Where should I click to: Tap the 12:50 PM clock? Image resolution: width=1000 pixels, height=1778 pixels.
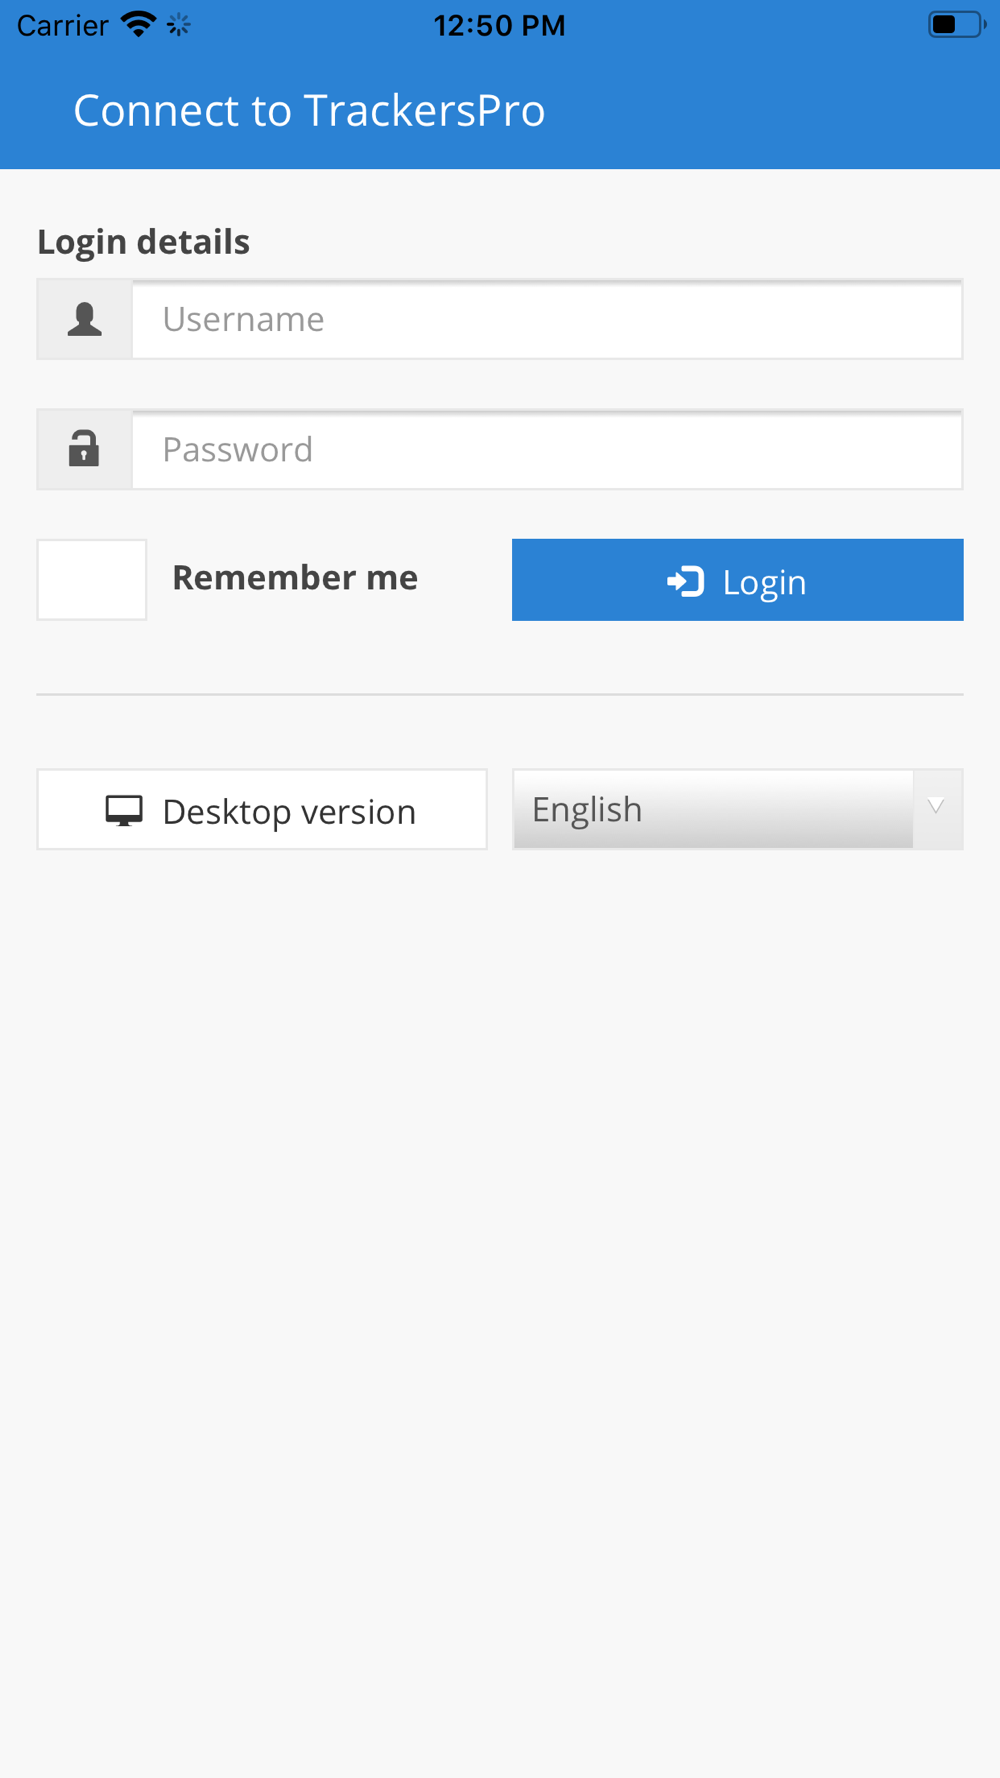(x=500, y=25)
